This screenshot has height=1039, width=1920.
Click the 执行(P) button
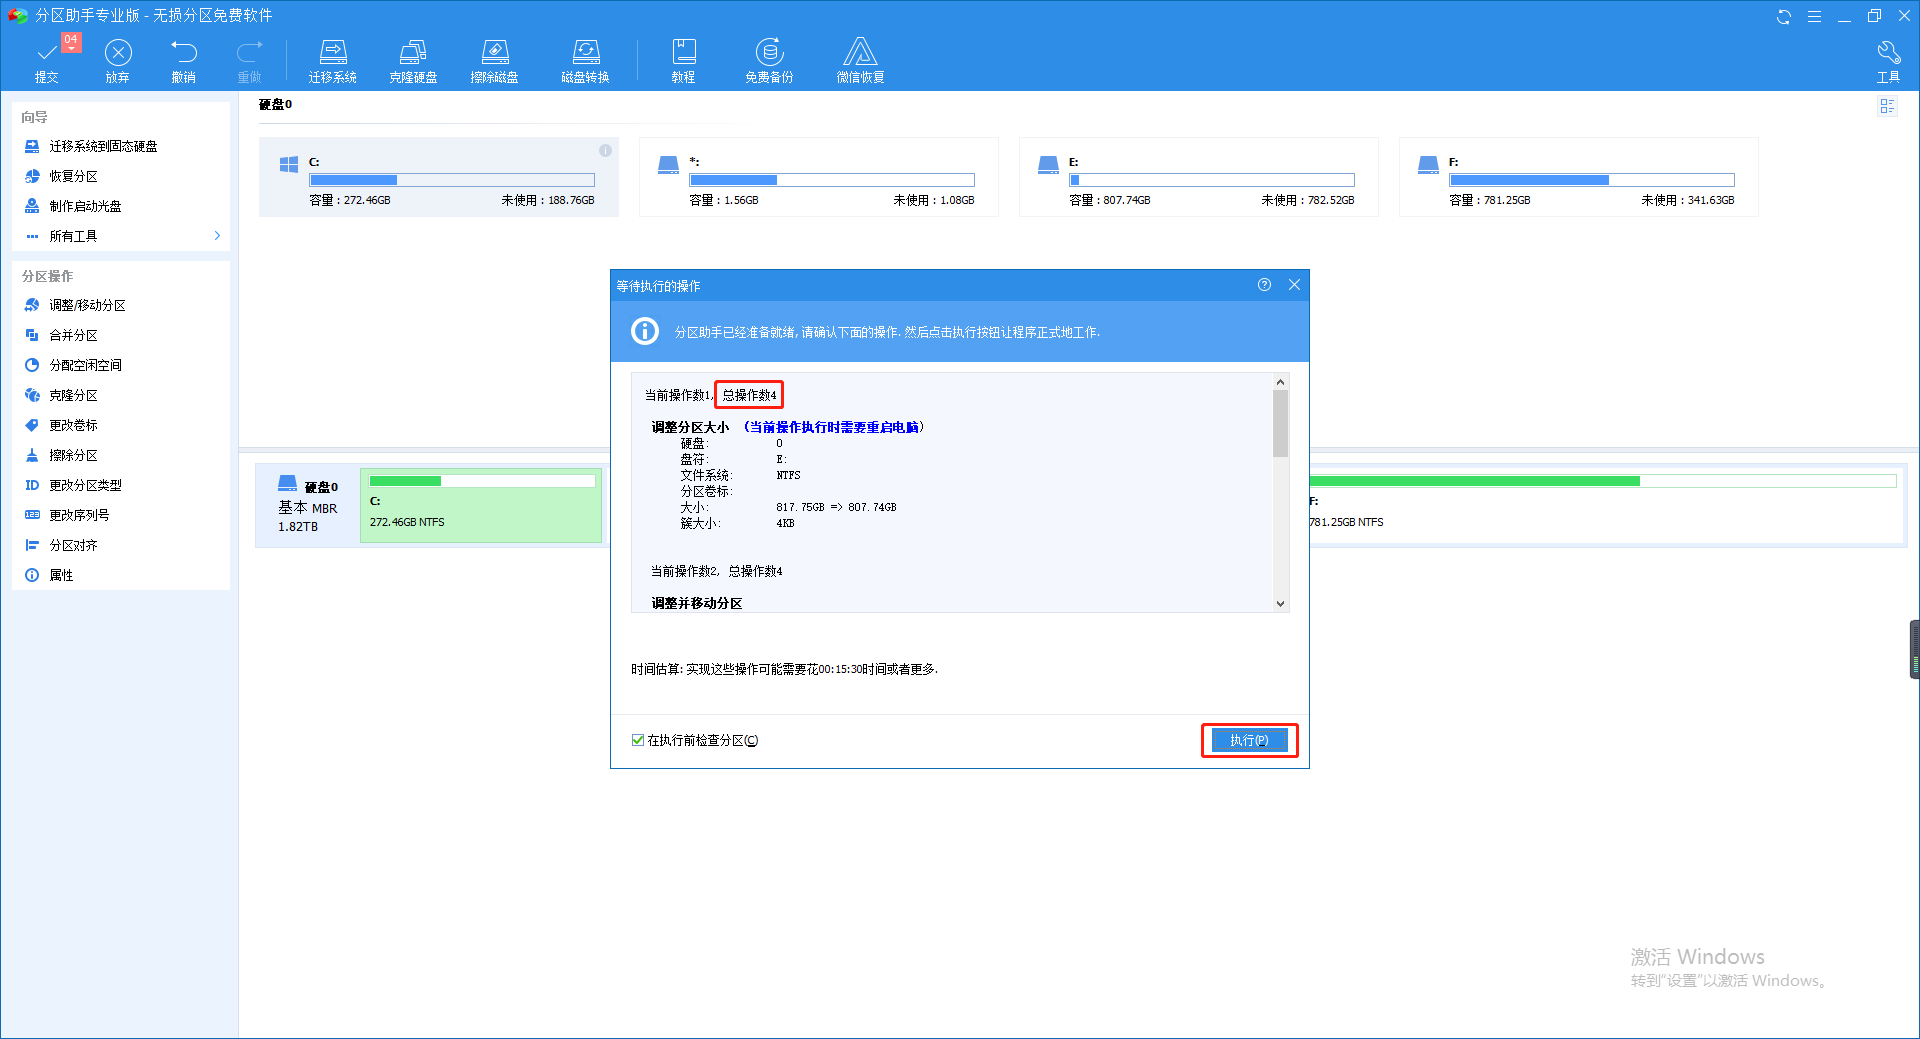point(1249,740)
